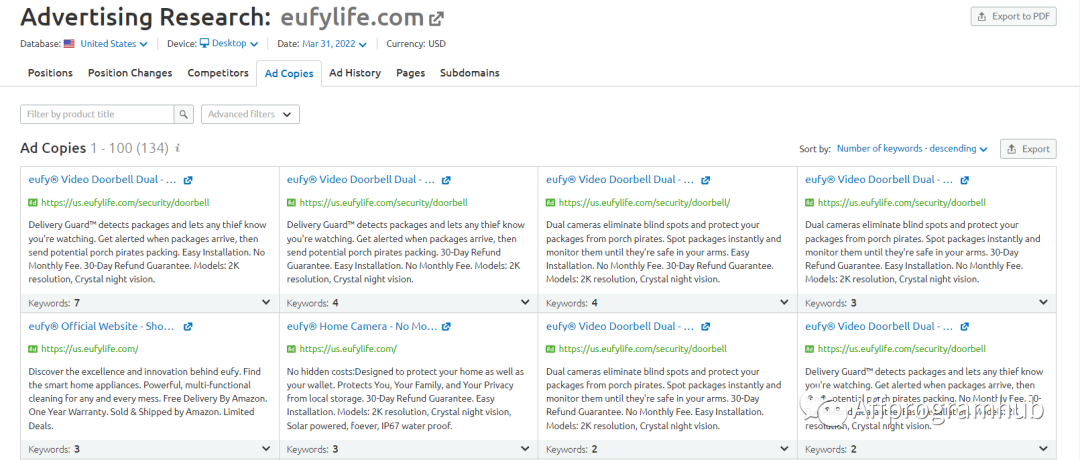This screenshot has width=1080, height=460.
Task: Switch to the Subdomains tab
Action: coord(470,73)
